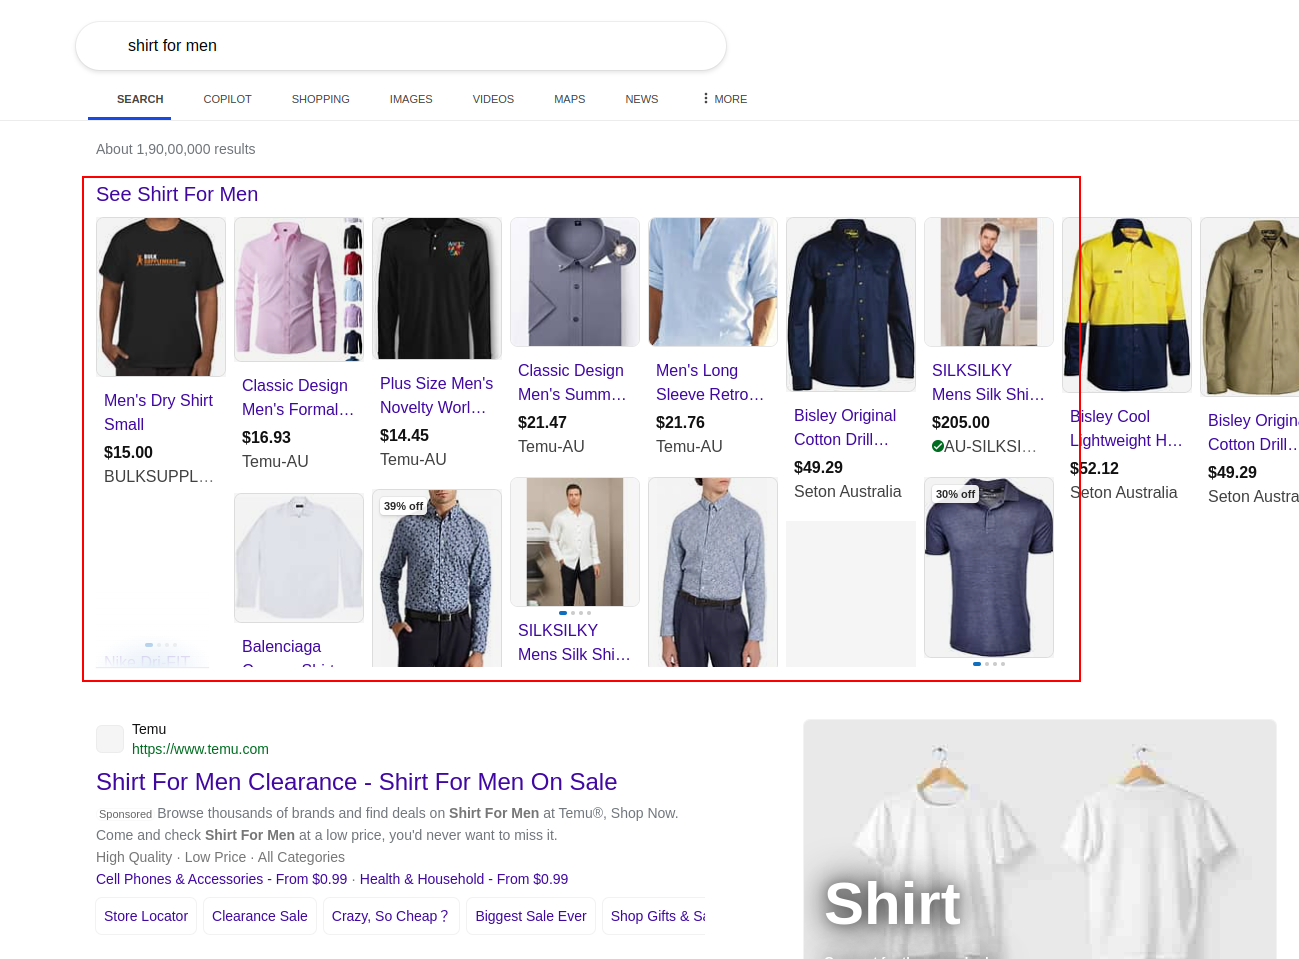Click 'Classic Design Men's Summ…' product title
Screen dimensions: 1299x959
[x=573, y=382]
